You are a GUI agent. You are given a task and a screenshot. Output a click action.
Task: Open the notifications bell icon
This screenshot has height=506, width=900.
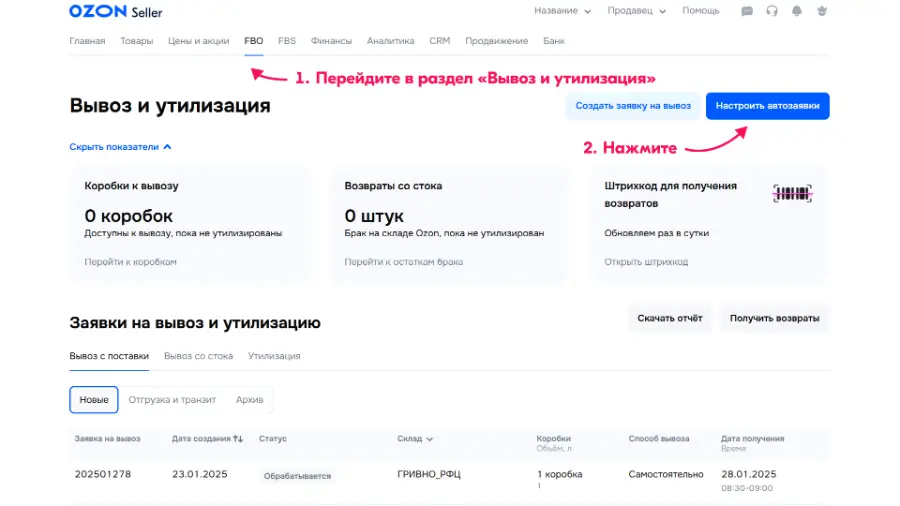coord(797,11)
